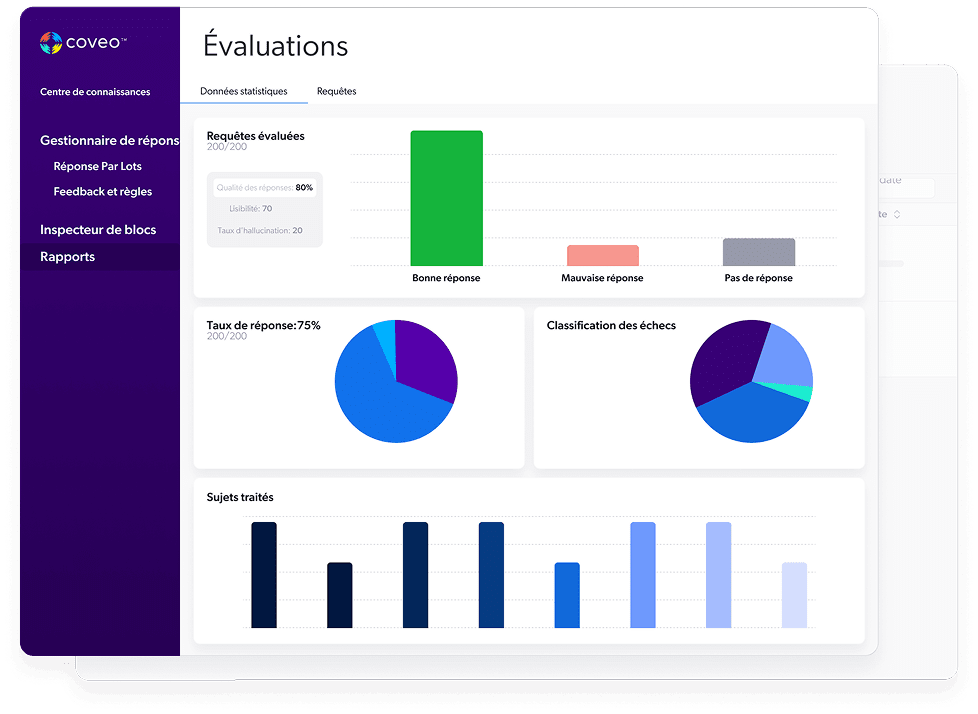This screenshot has height=714, width=978.
Task: Click the pink Mauvaise réponse bar
Action: click(x=602, y=255)
